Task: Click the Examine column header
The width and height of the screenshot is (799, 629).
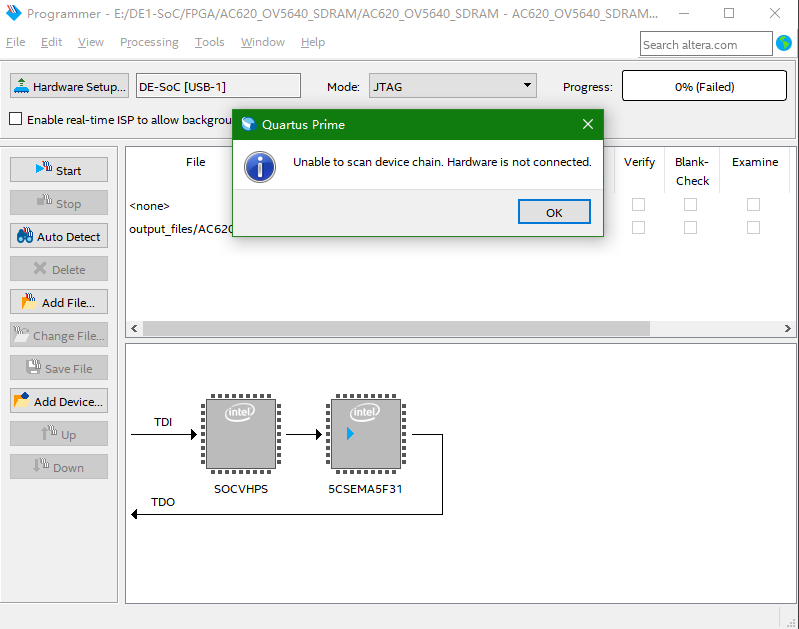Action: pos(755,162)
